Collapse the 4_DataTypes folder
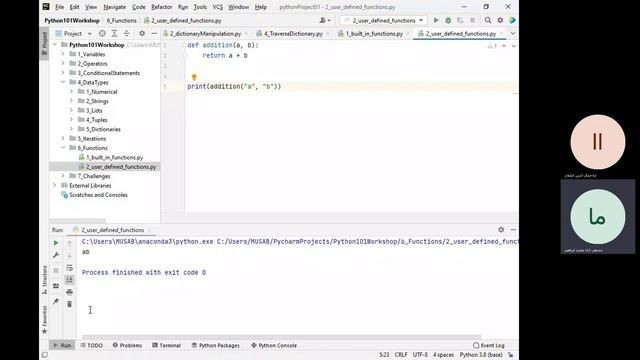The height and width of the screenshot is (360, 640). coord(63,82)
